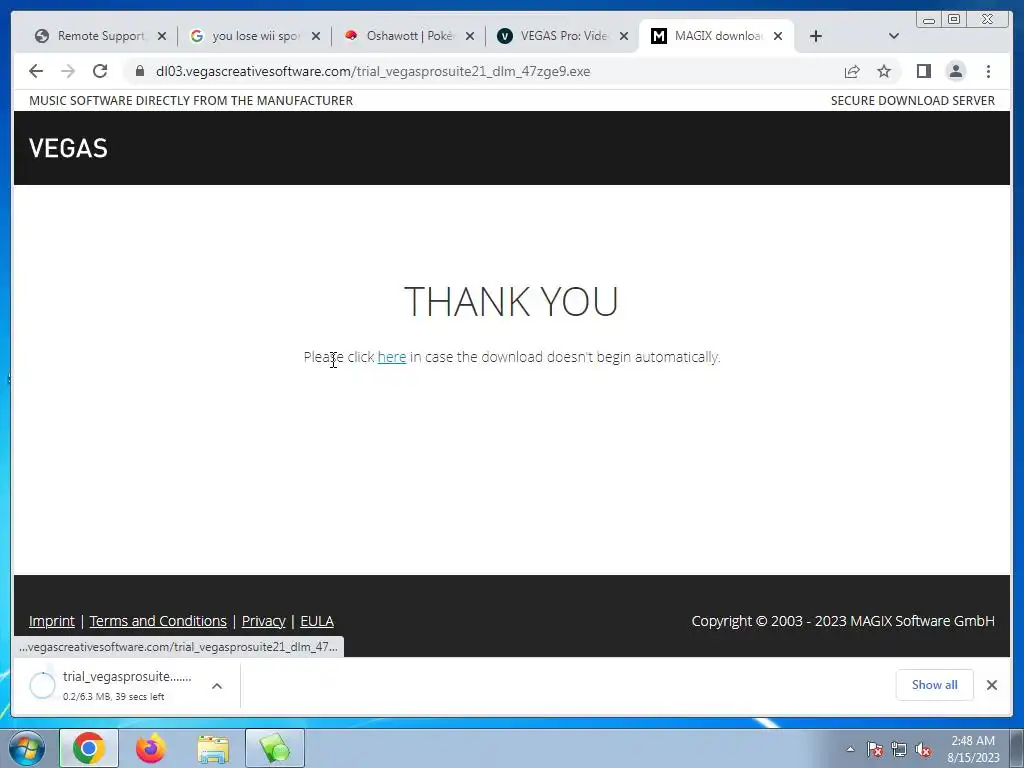The width and height of the screenshot is (1024, 768).
Task: Click the 'here' download link
Action: [392, 357]
